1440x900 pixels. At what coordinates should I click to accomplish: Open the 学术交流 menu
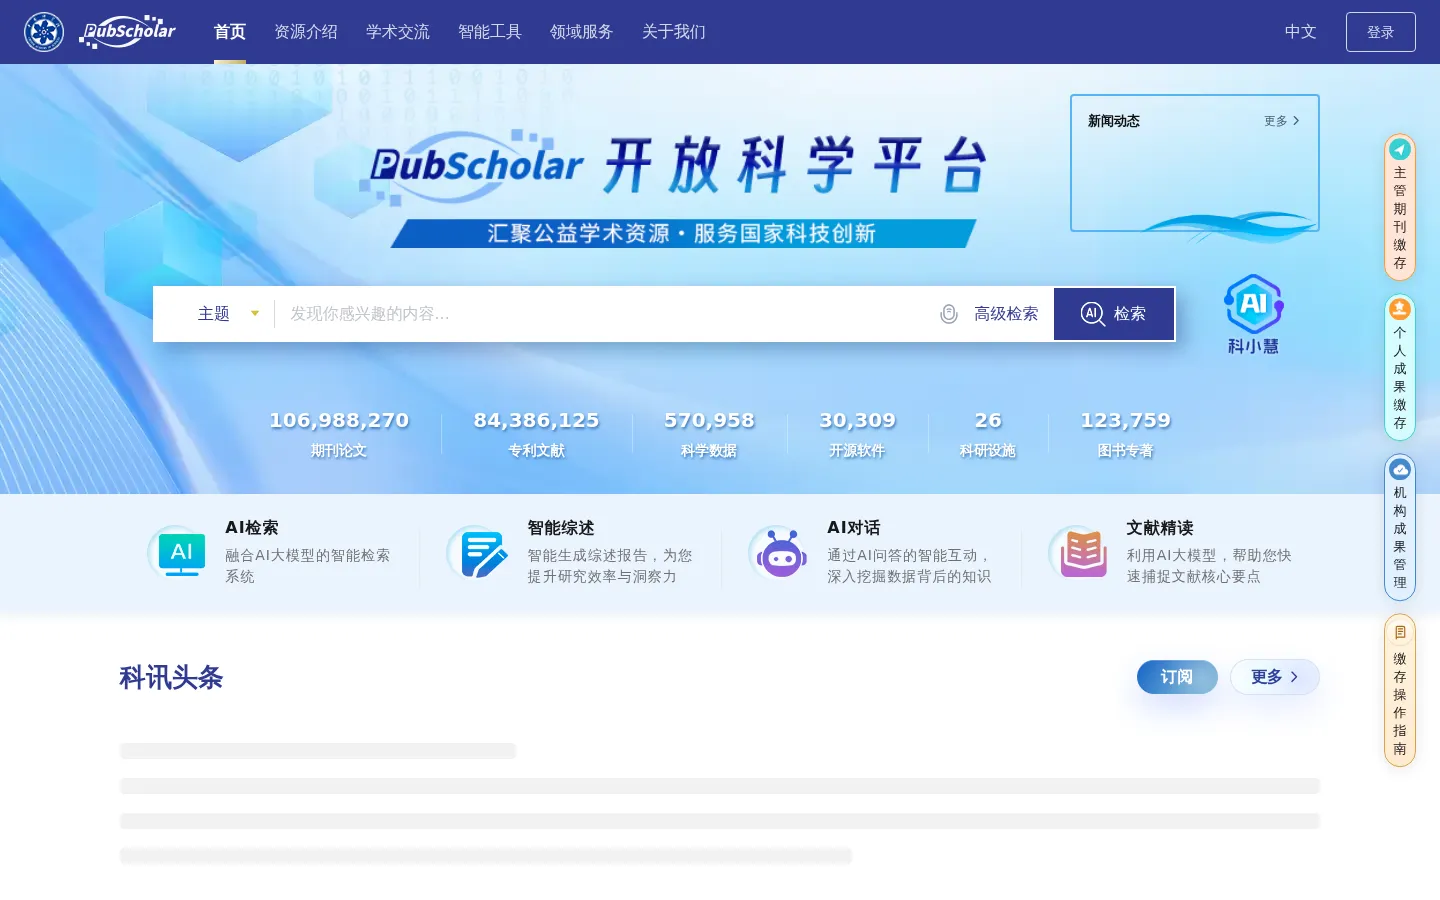(x=398, y=32)
